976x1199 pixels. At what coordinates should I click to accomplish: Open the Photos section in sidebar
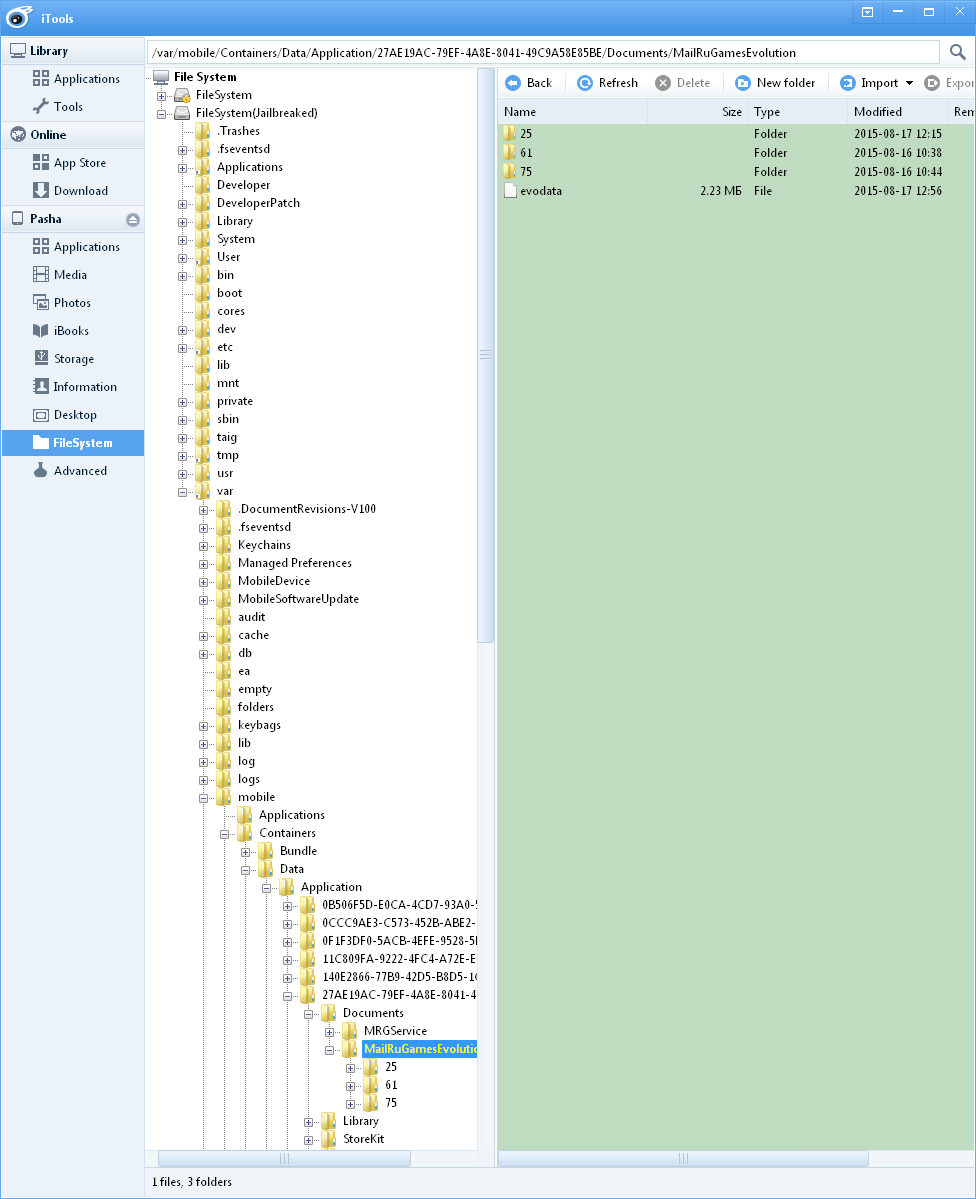(72, 303)
